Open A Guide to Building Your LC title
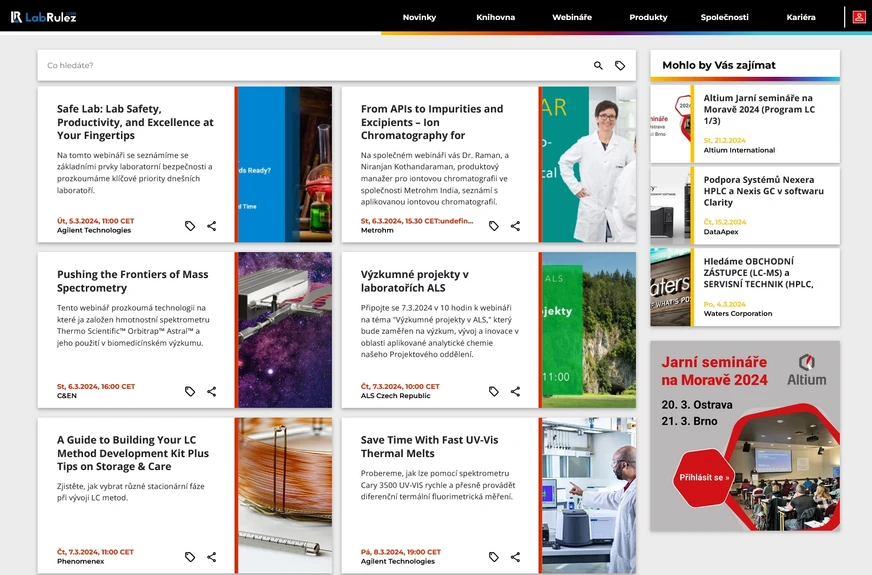Screen dimensions: 872x575 (133, 453)
